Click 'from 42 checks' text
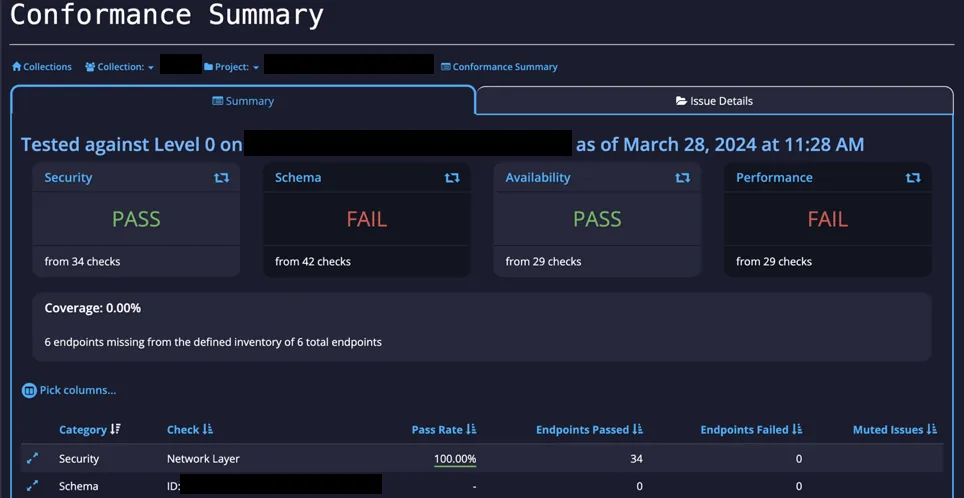The height and width of the screenshot is (498, 964). pos(313,261)
